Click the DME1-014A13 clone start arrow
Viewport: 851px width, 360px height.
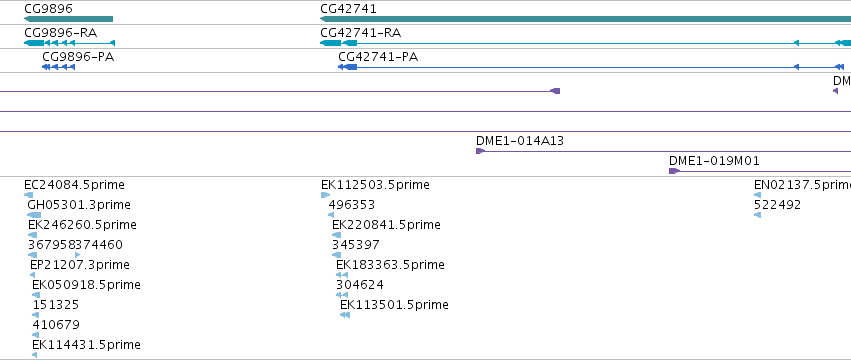point(480,151)
